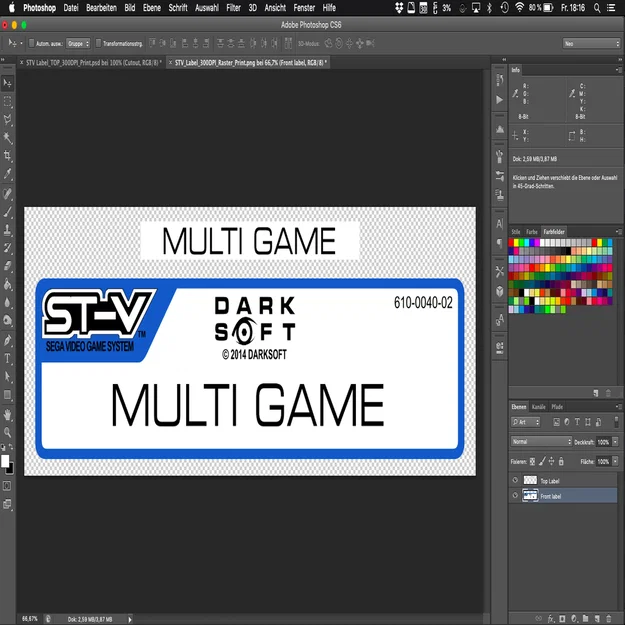Viewport: 625px width, 625px height.
Task: Add a layer style with fx button
Action: 551,619
